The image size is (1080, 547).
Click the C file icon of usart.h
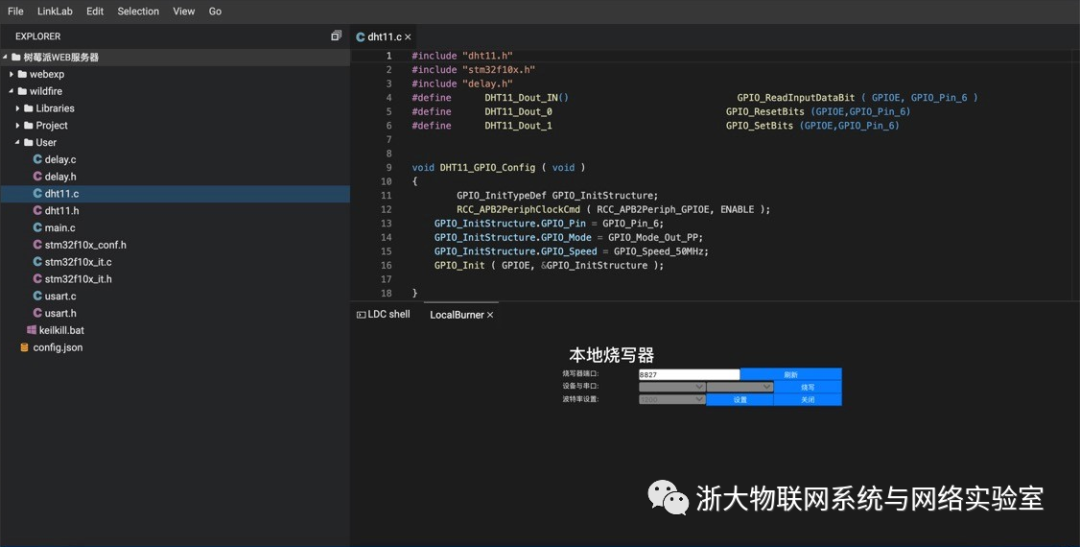[37, 313]
